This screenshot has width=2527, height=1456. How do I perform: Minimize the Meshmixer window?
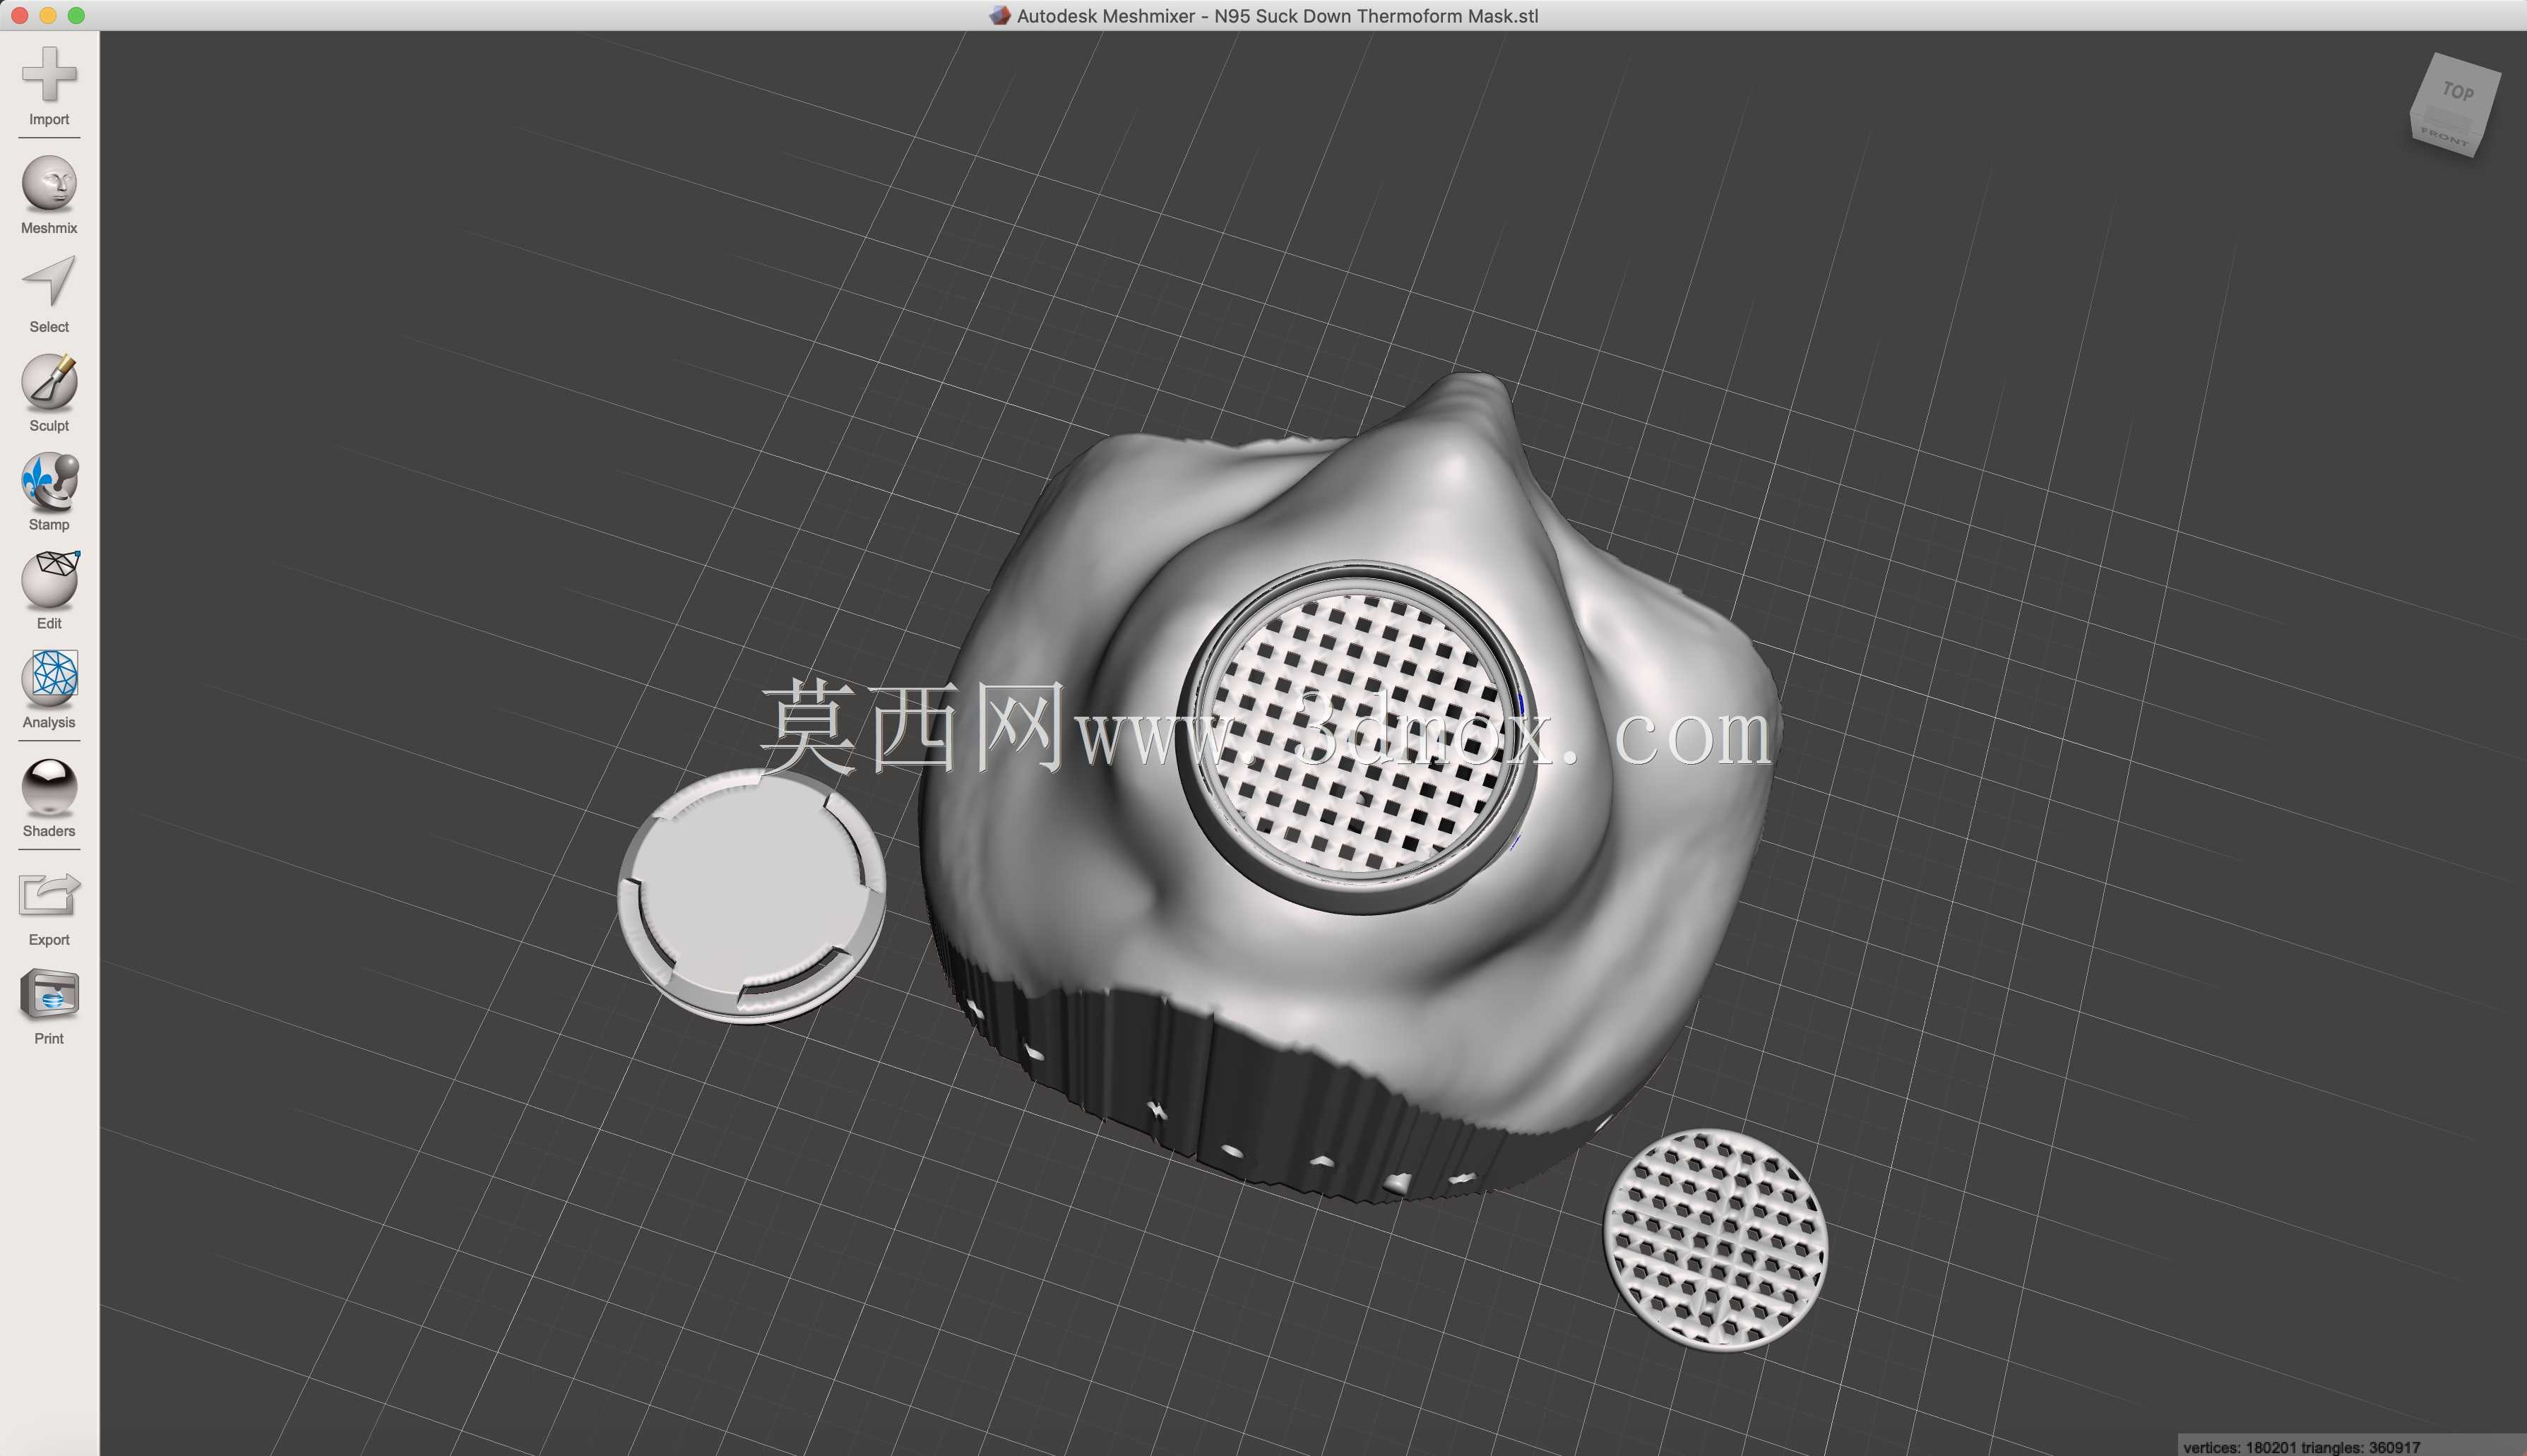click(x=48, y=15)
